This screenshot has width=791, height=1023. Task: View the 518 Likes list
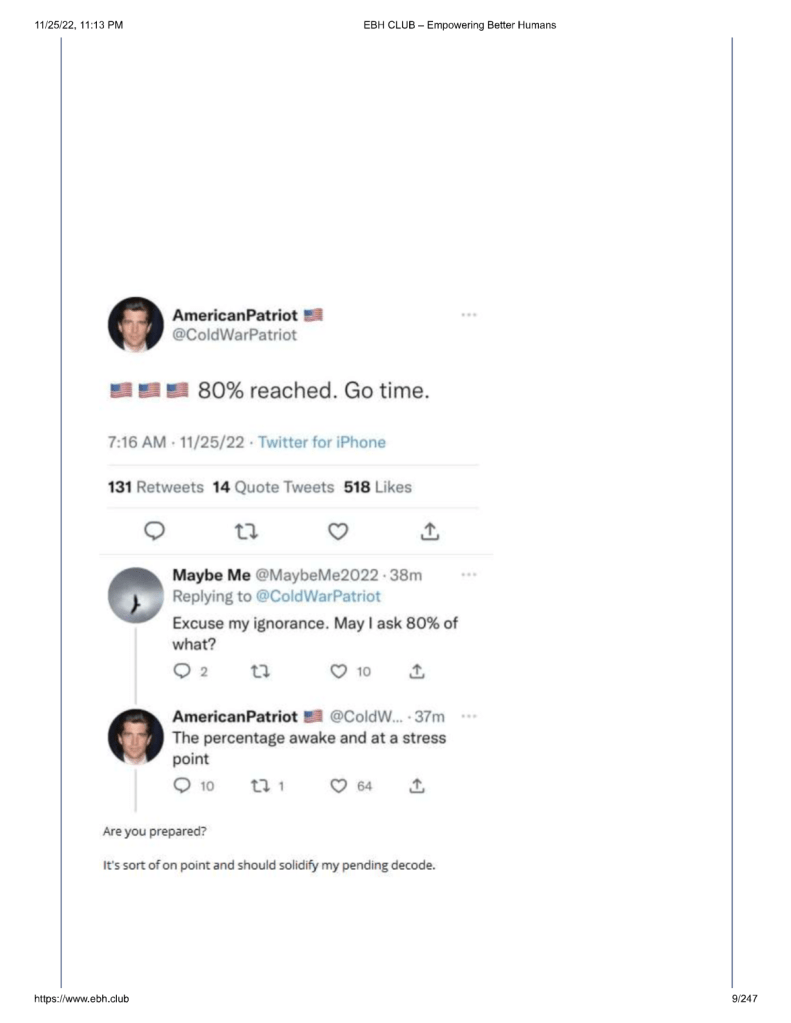[377, 487]
